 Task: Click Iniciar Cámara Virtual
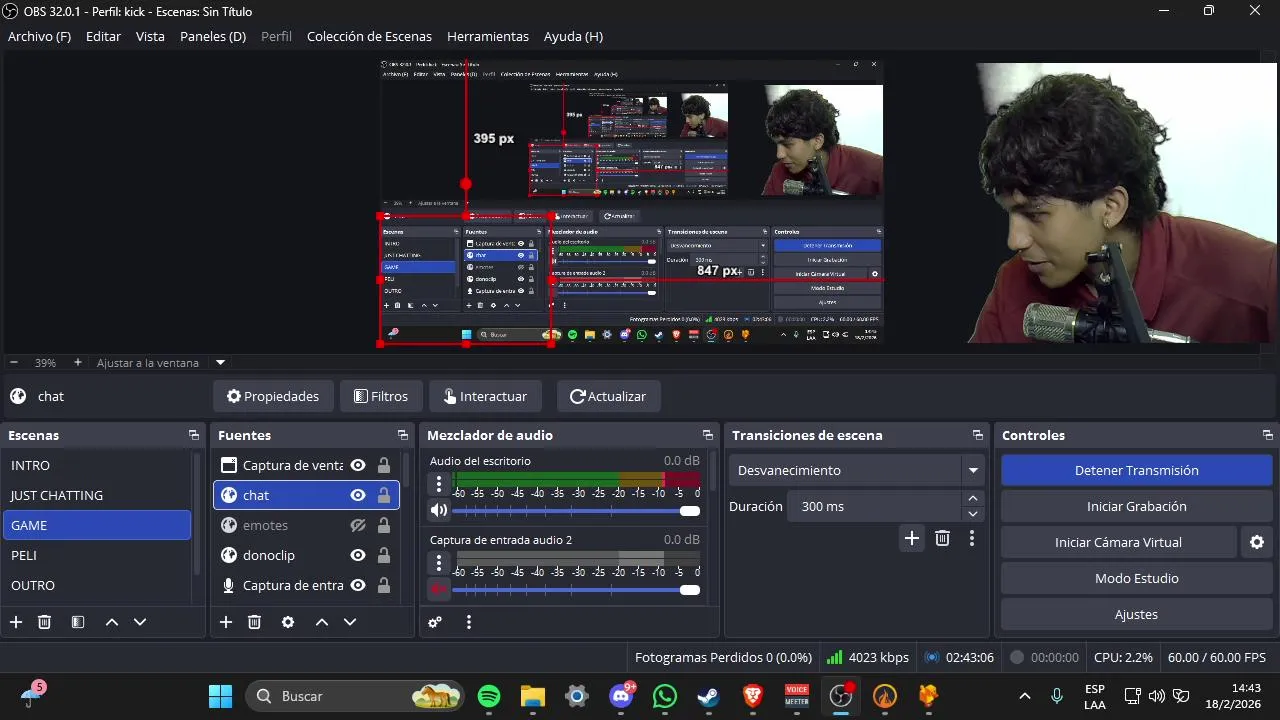pyautogui.click(x=1118, y=542)
